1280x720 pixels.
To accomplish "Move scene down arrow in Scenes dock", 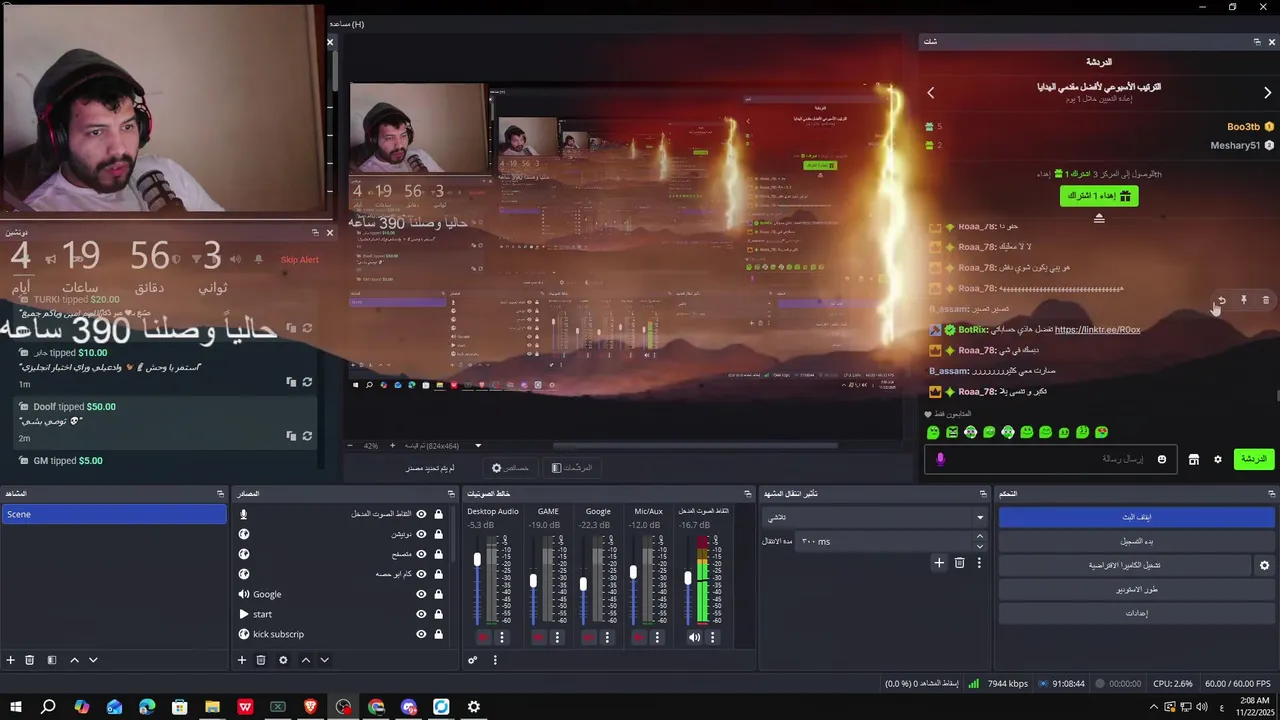I will 93,660.
